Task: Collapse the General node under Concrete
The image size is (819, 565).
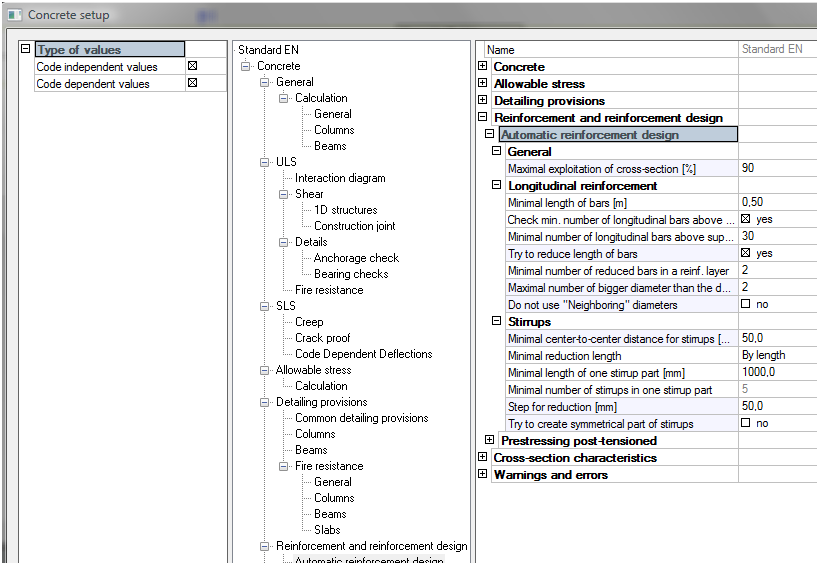Action: pyautogui.click(x=264, y=83)
